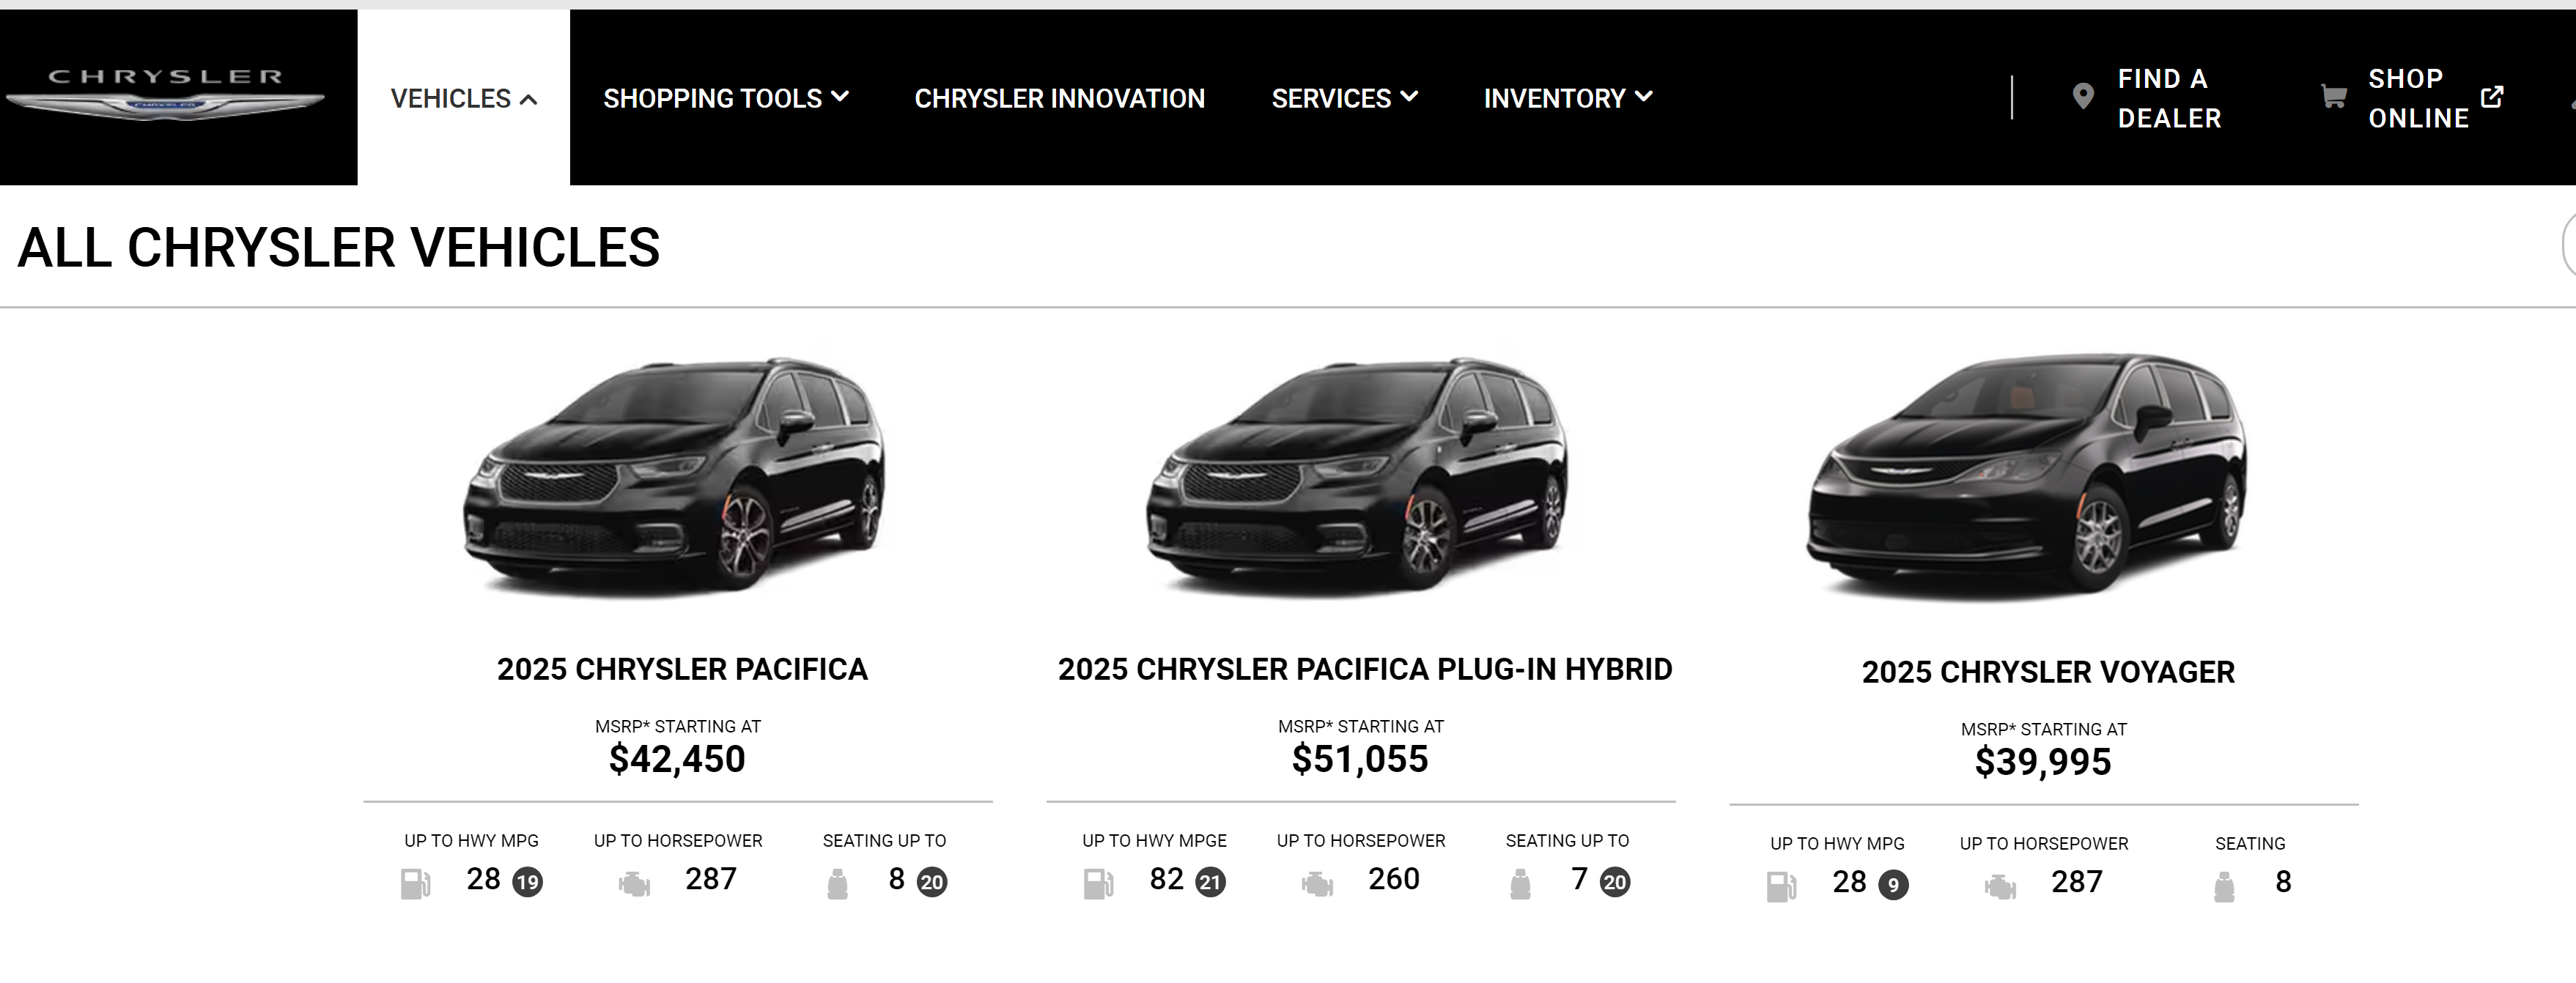Open footnote 9 beside Voyager MPG
The height and width of the screenshot is (983, 2576).
(x=1893, y=885)
